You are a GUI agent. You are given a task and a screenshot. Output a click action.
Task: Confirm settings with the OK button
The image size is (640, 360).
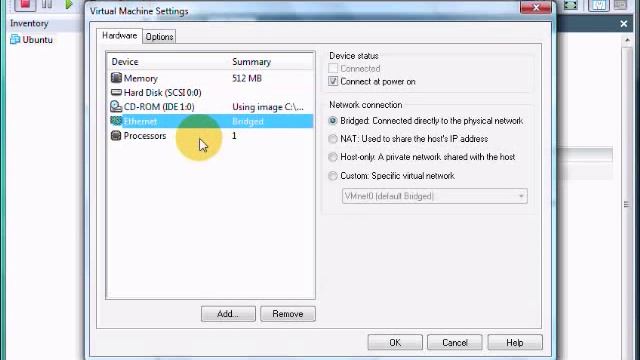pos(395,342)
